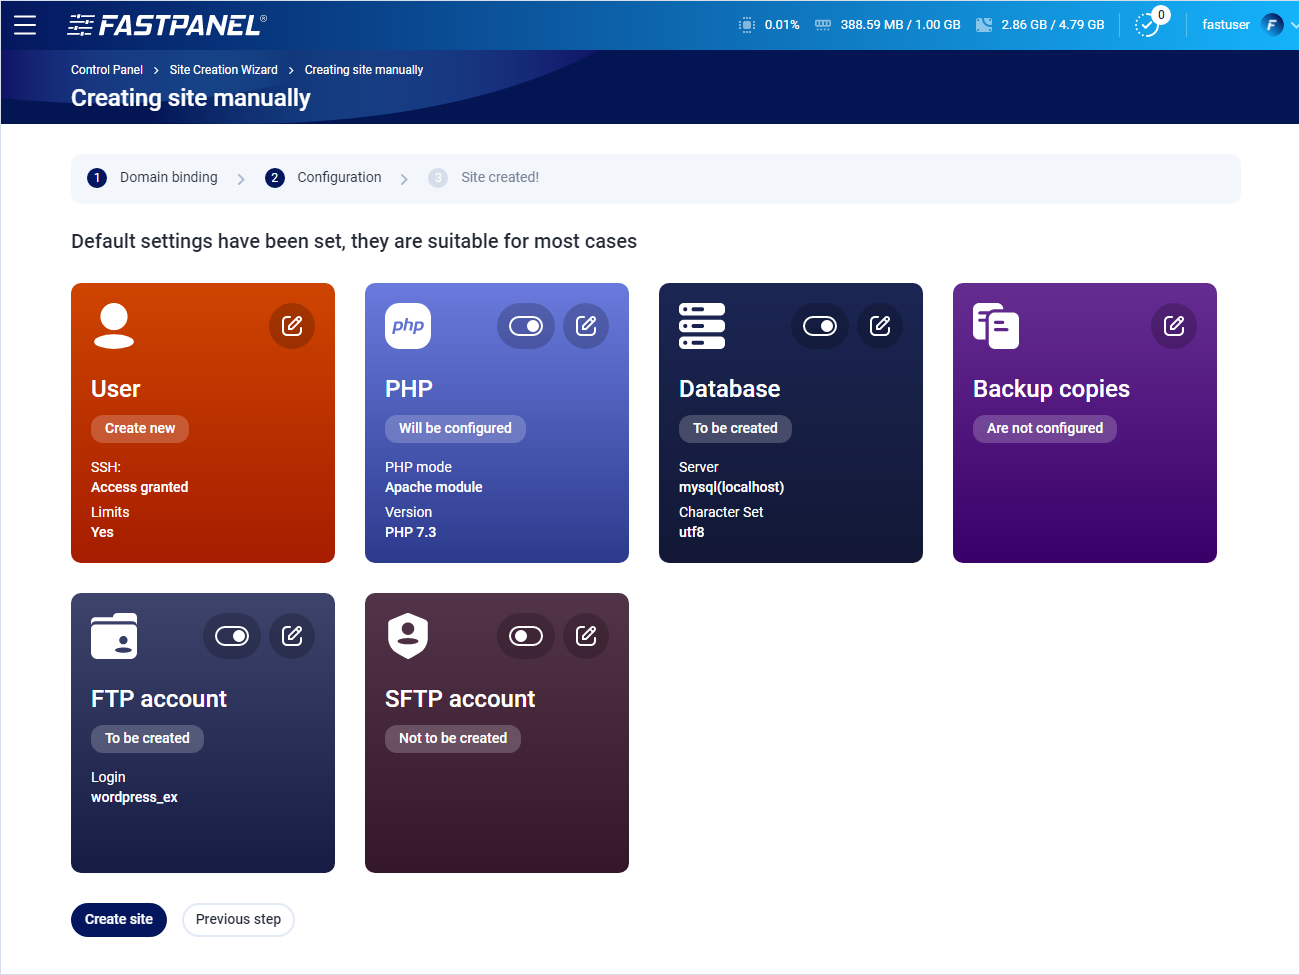Click the Apache module text

tap(434, 488)
